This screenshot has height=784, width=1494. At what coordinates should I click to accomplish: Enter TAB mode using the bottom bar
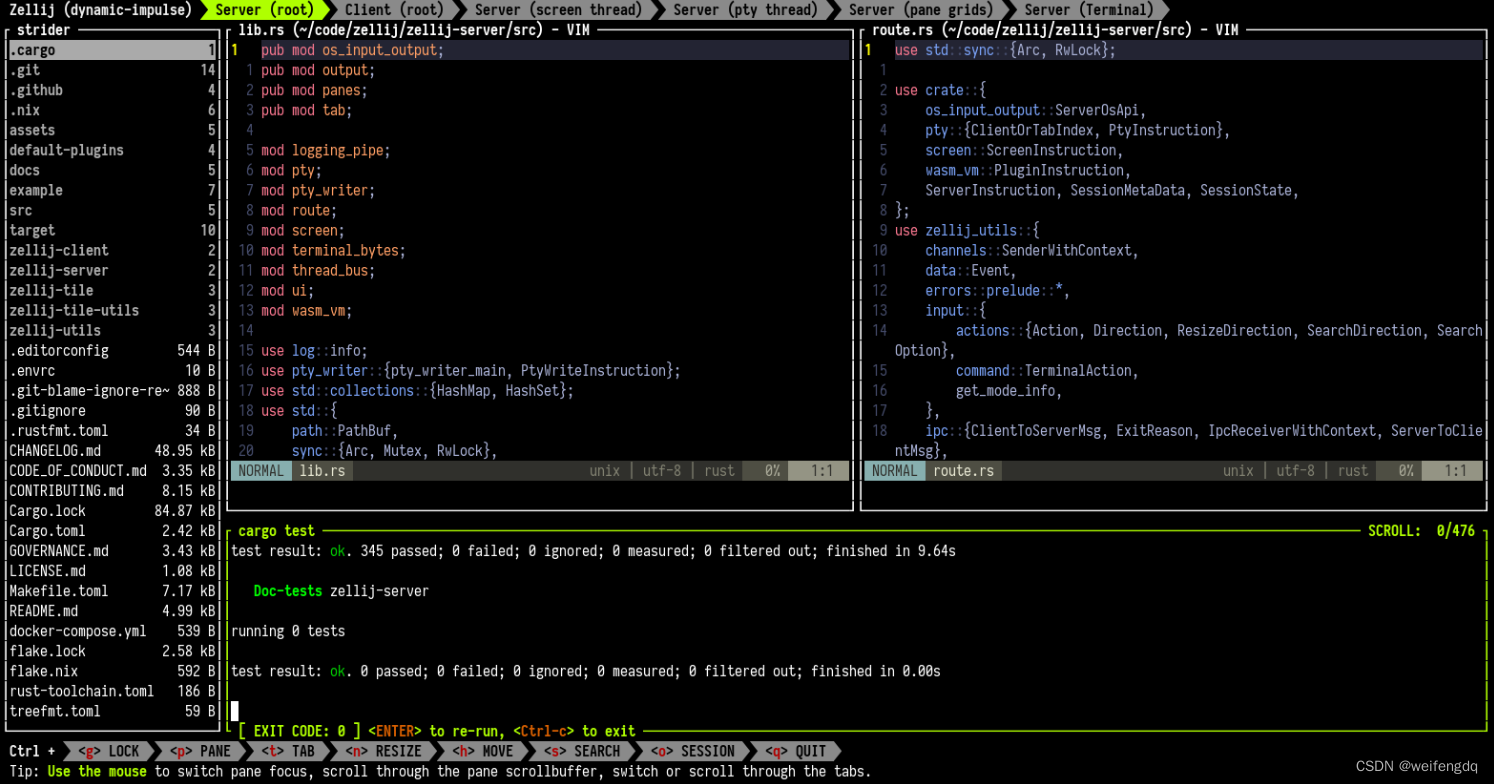[289, 750]
